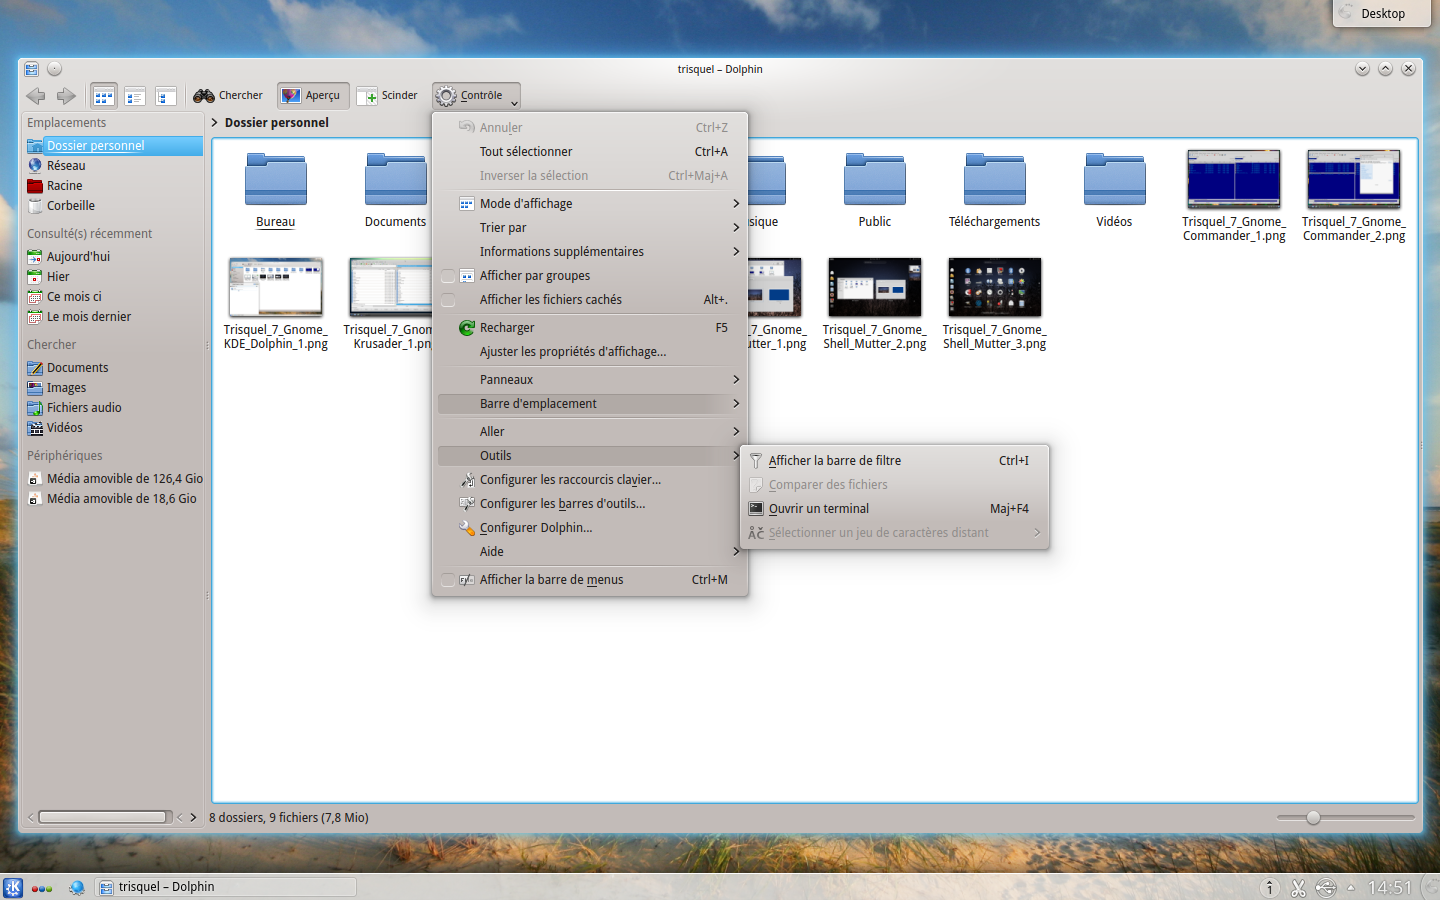
Task: Expand Informations supplémentaires submenu
Action: point(590,252)
